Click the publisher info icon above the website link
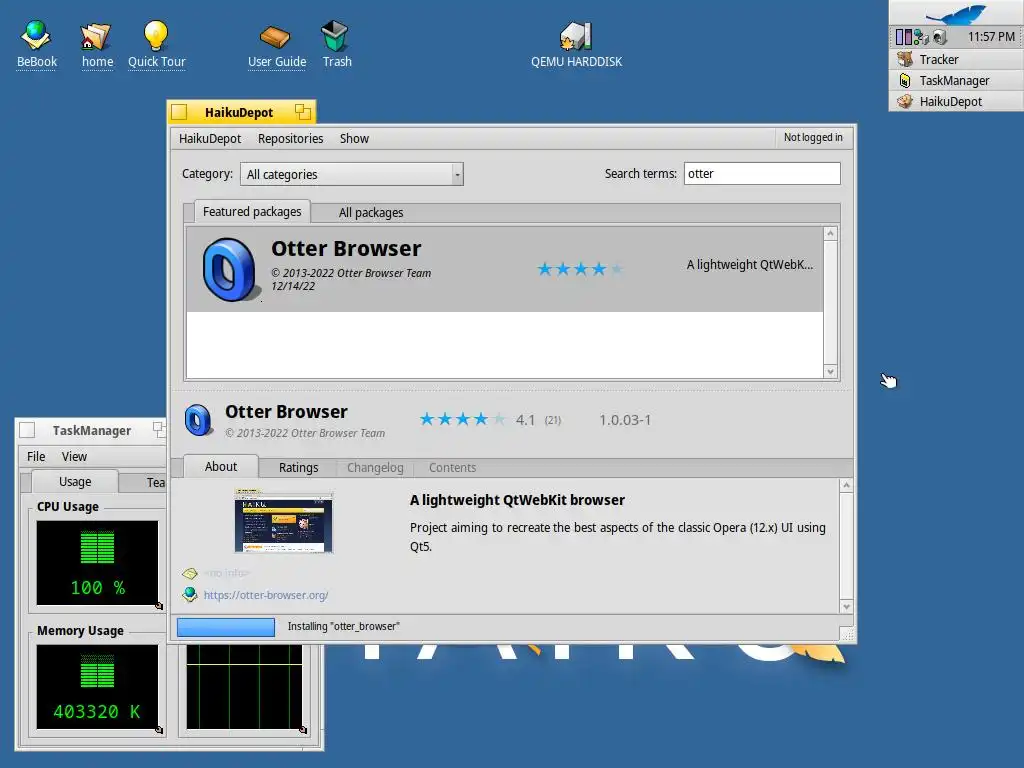The image size is (1024, 768). [x=190, y=573]
